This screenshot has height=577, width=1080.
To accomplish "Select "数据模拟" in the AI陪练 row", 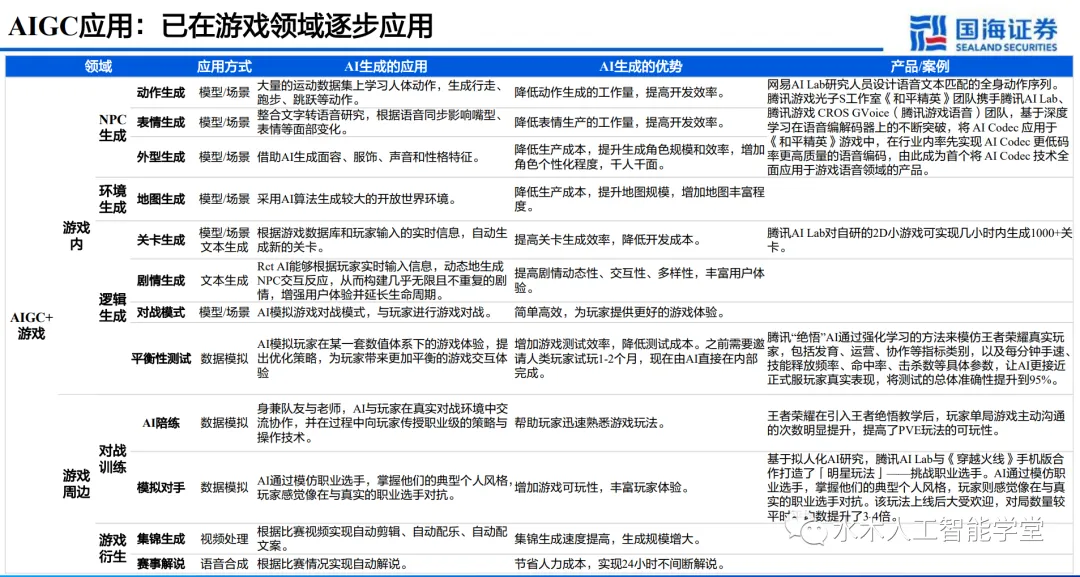I will [x=225, y=423].
